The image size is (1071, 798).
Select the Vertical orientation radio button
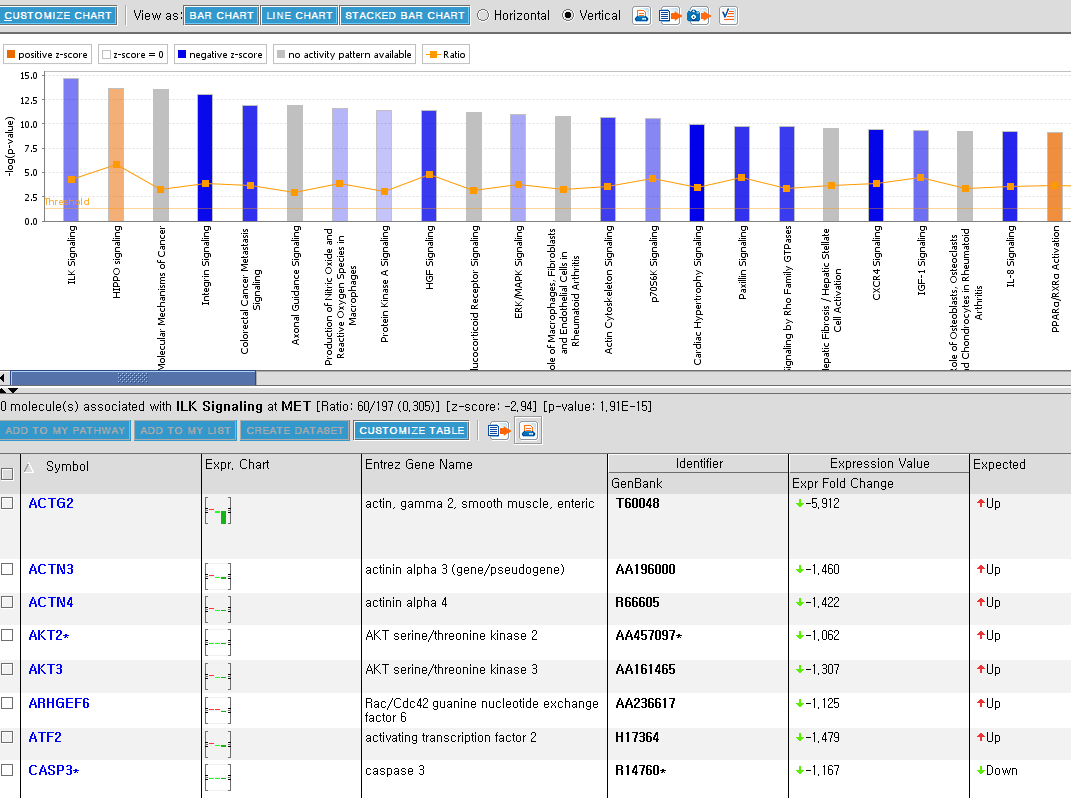(568, 16)
